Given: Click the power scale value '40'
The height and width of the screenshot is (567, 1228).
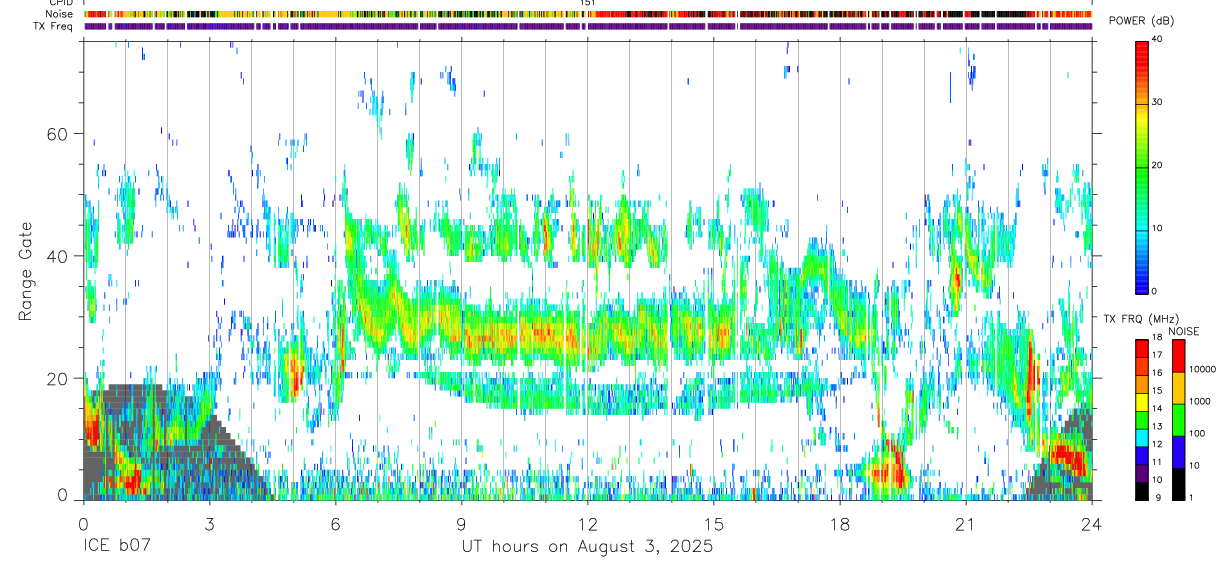Looking at the screenshot, I should (x=1158, y=41).
